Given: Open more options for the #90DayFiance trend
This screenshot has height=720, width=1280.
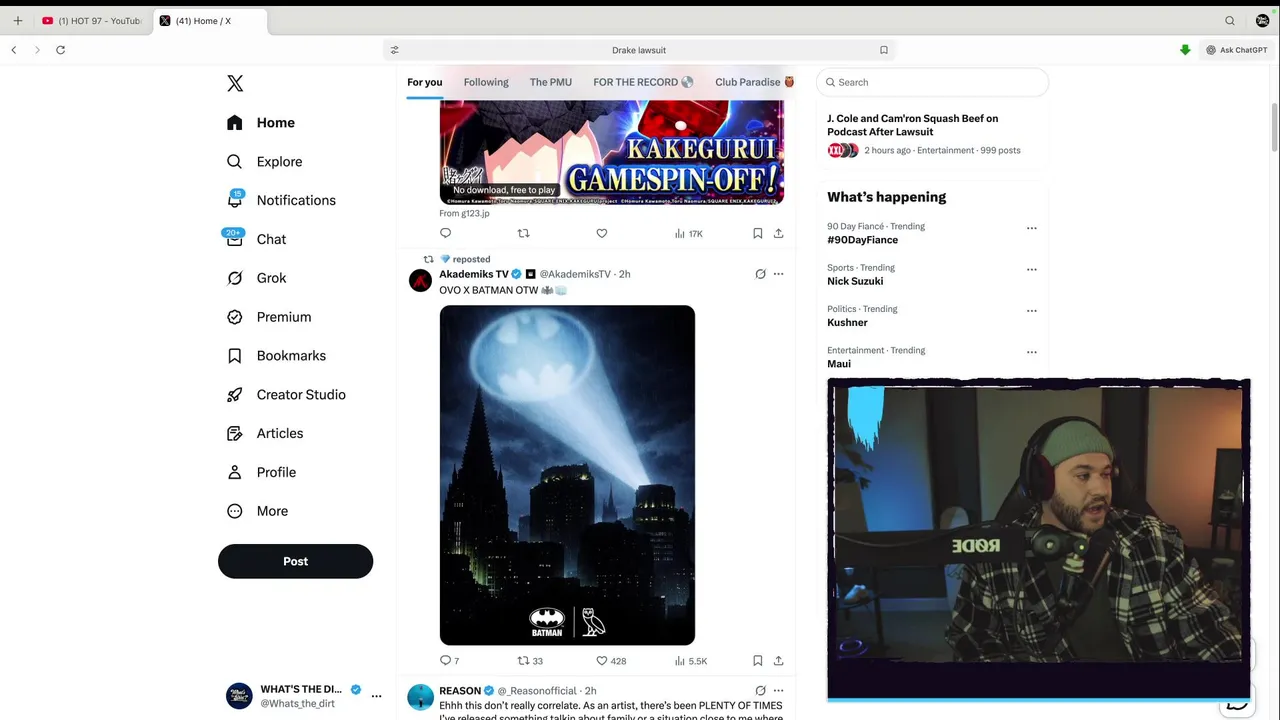Looking at the screenshot, I should 1031,228.
